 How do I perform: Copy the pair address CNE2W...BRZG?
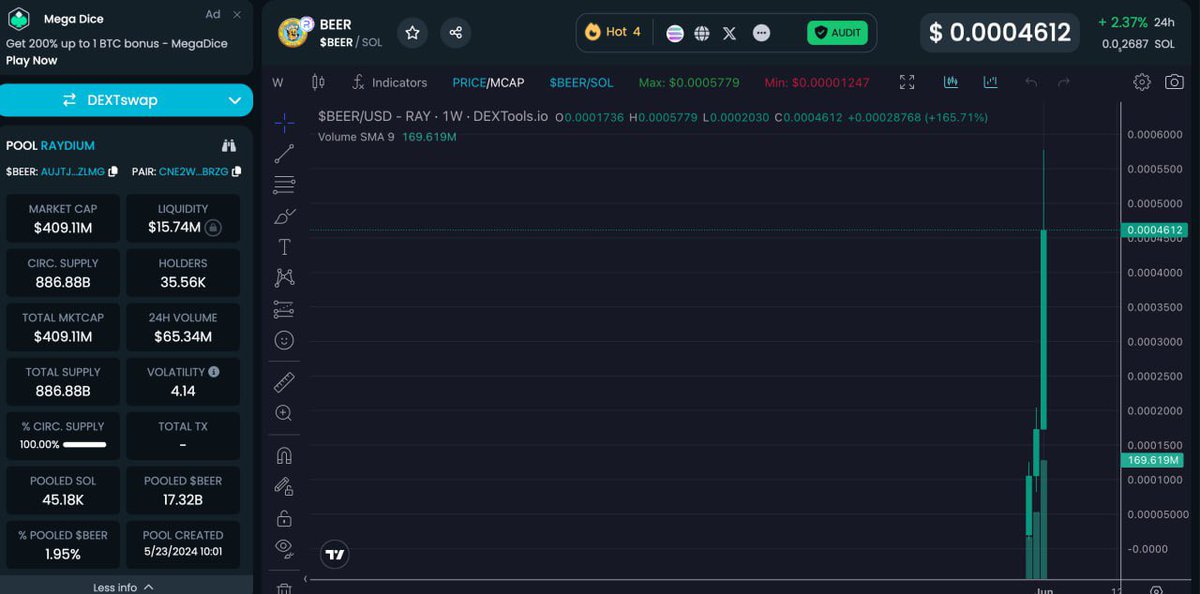click(x=236, y=172)
